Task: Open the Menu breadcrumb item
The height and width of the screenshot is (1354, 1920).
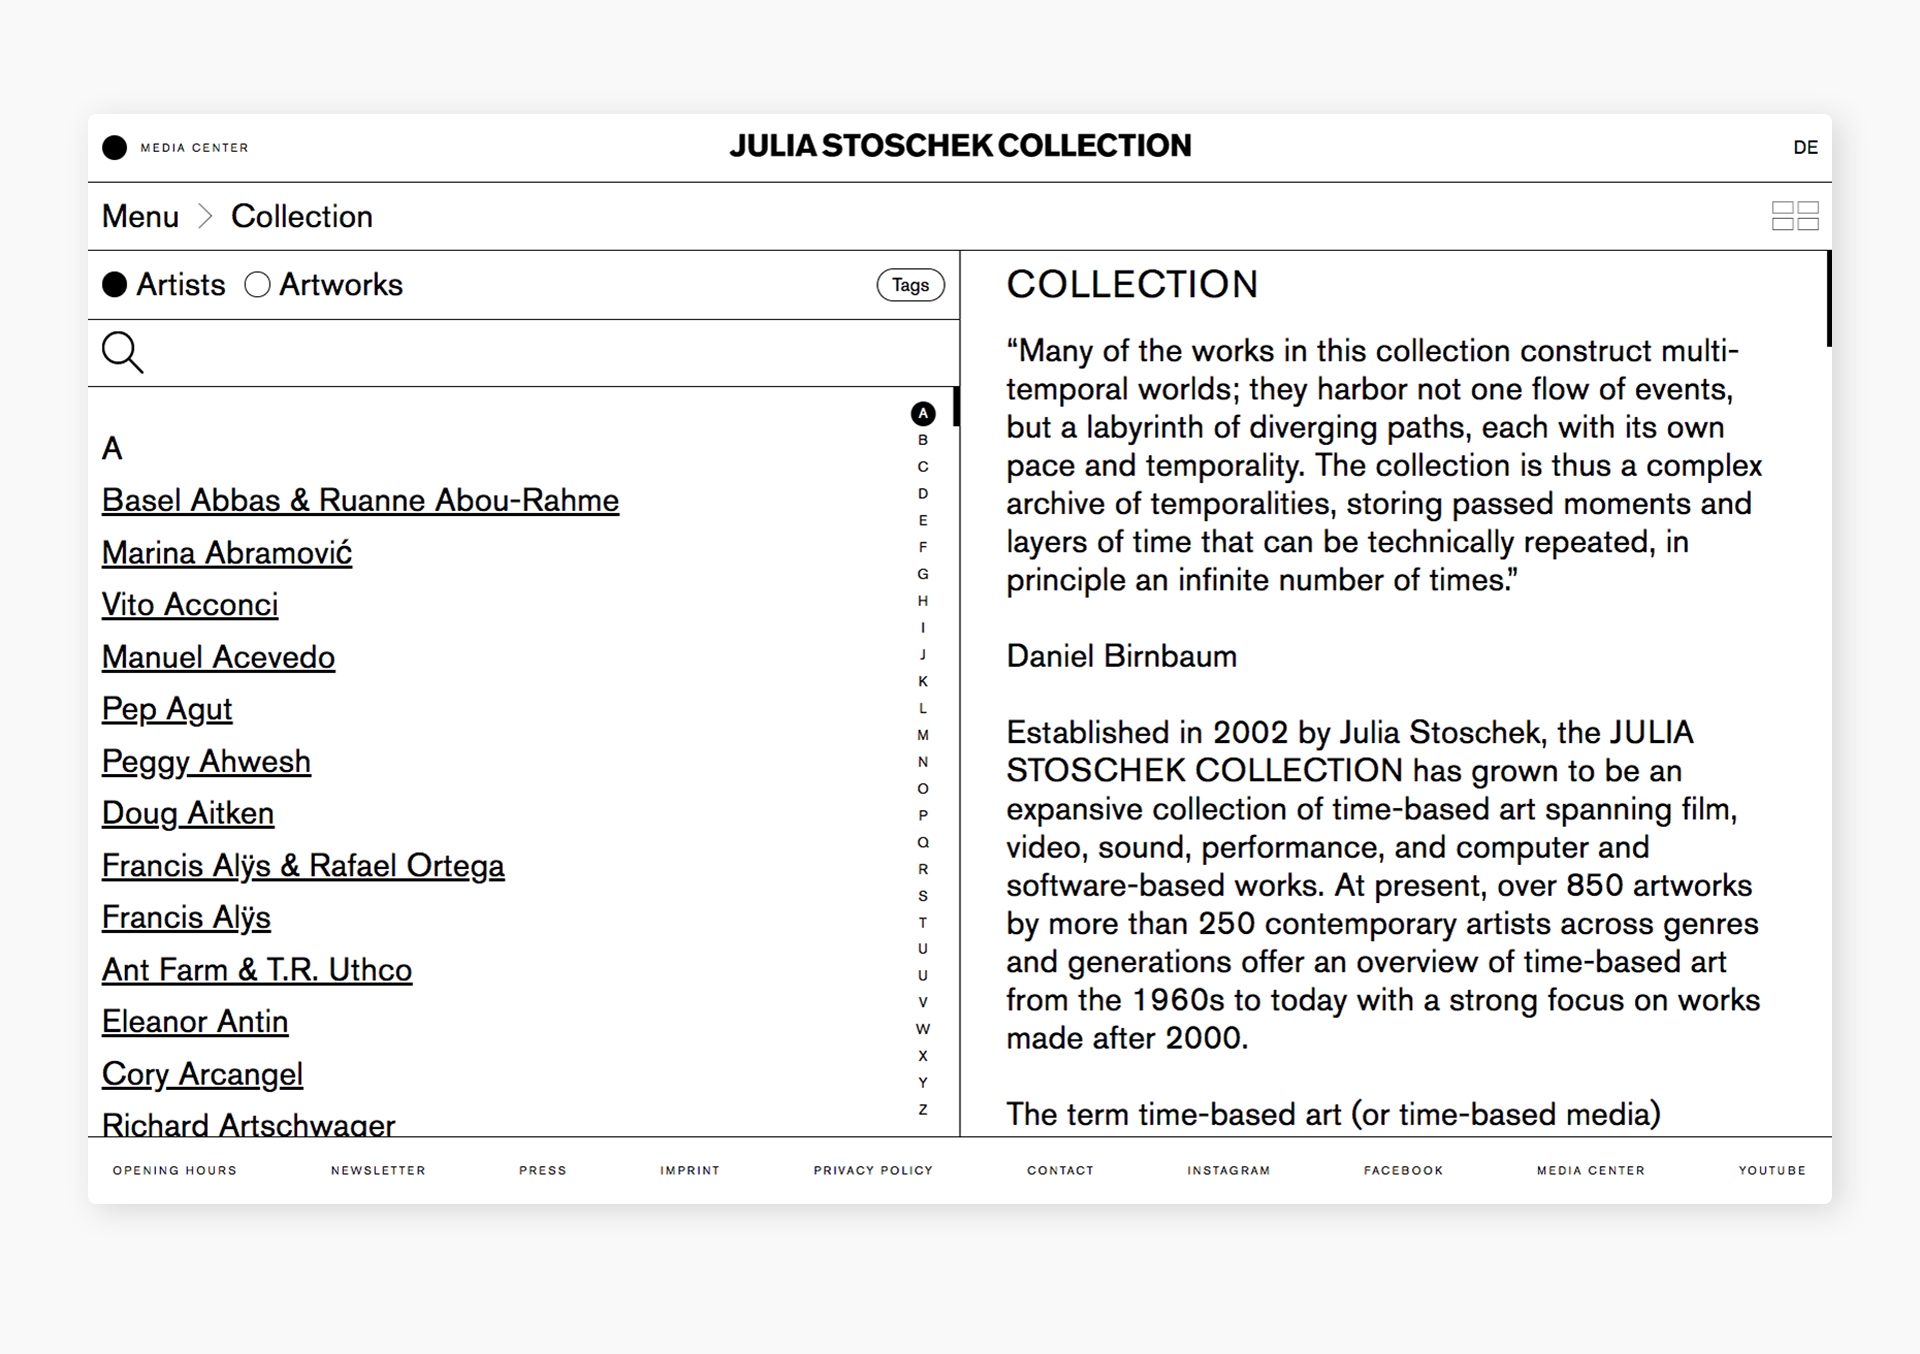Action: [x=140, y=216]
